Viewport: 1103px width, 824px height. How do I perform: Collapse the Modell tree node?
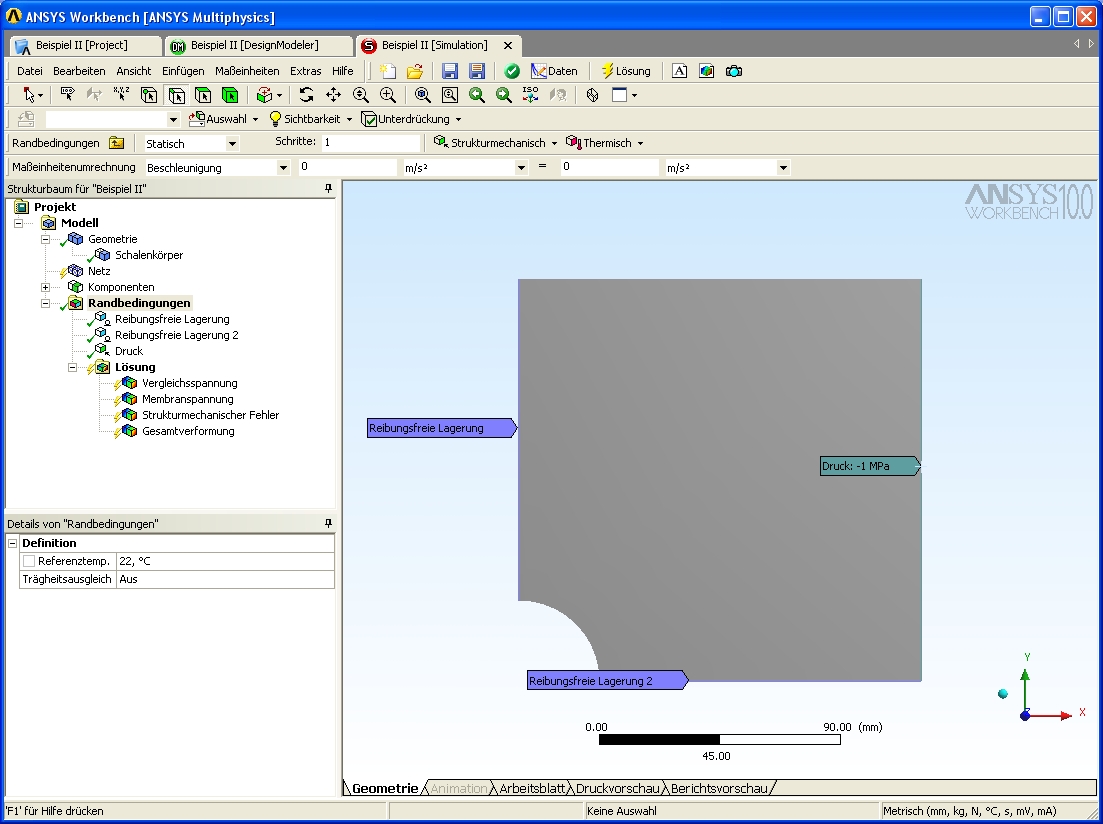(18, 223)
